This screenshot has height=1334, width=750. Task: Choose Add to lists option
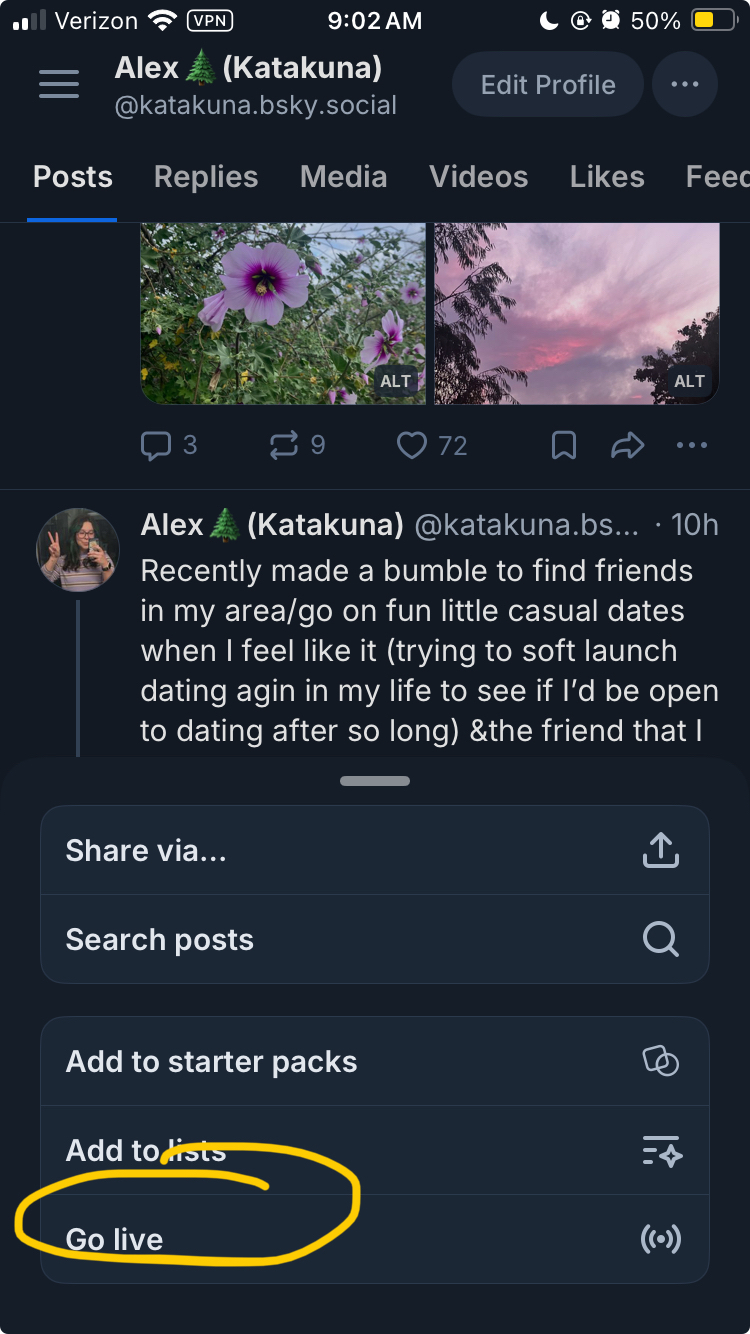click(x=374, y=1151)
